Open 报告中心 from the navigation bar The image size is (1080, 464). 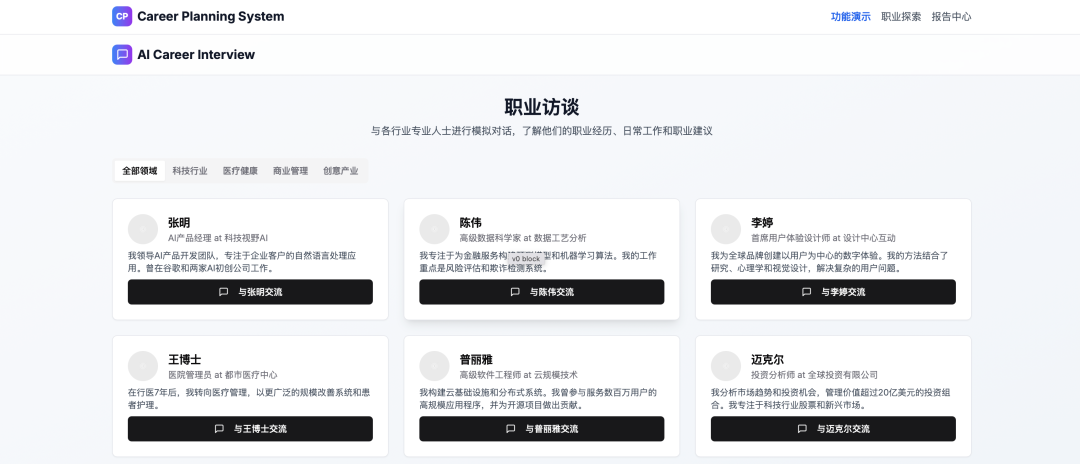[x=951, y=17]
